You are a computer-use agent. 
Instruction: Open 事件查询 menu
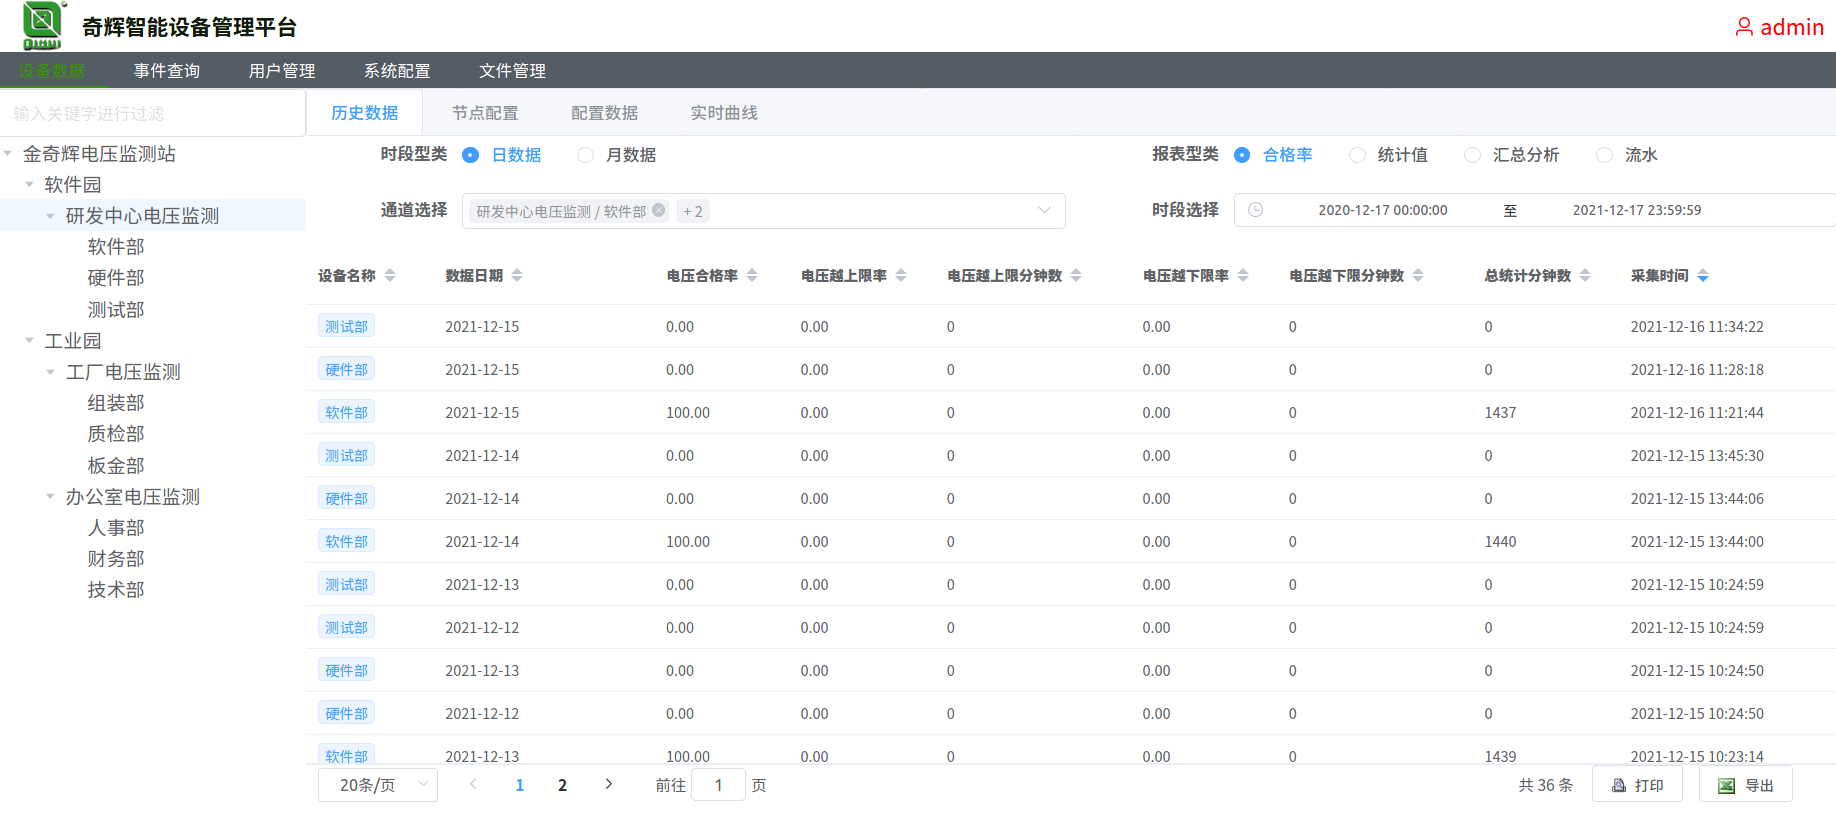tap(167, 71)
